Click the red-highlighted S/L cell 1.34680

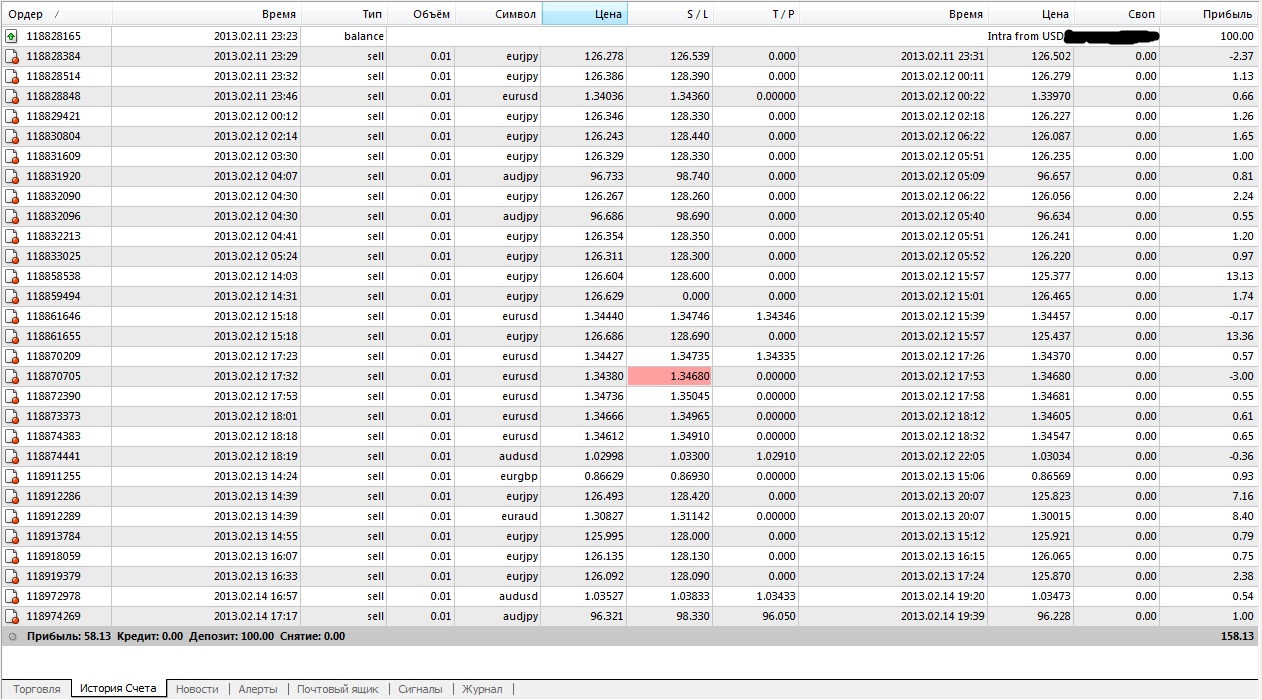(670, 376)
